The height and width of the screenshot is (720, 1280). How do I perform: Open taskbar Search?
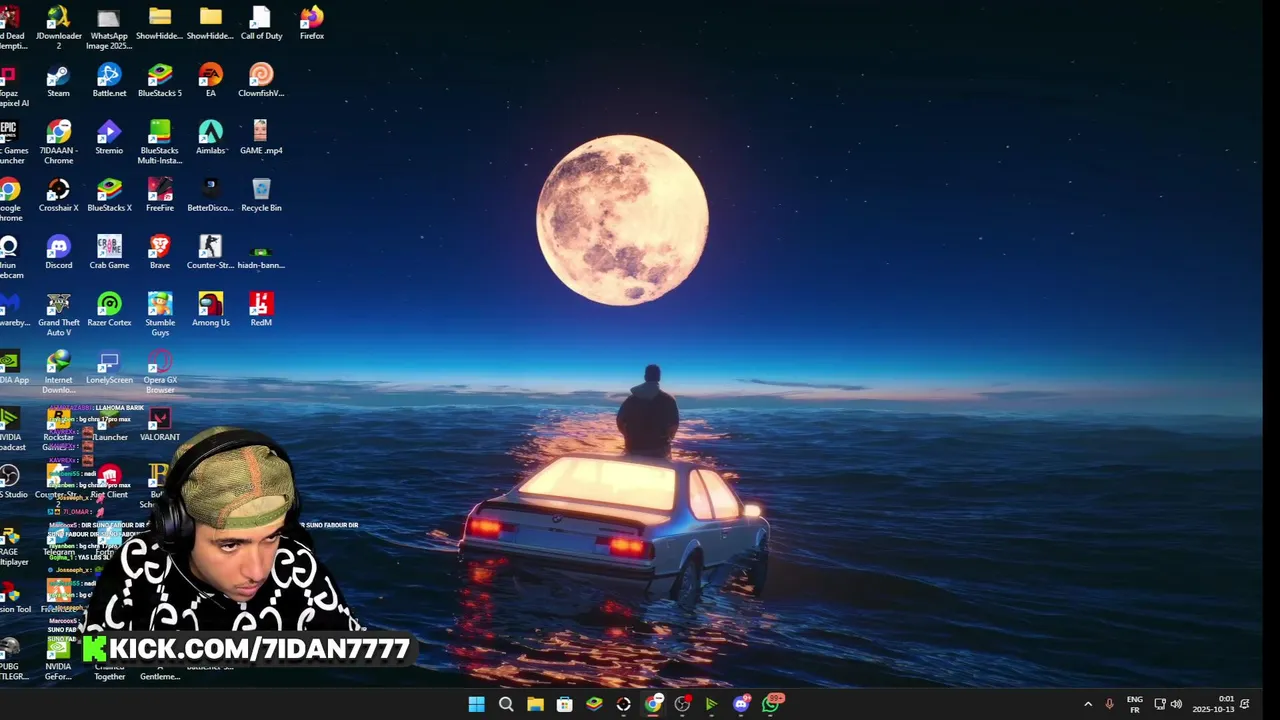506,704
